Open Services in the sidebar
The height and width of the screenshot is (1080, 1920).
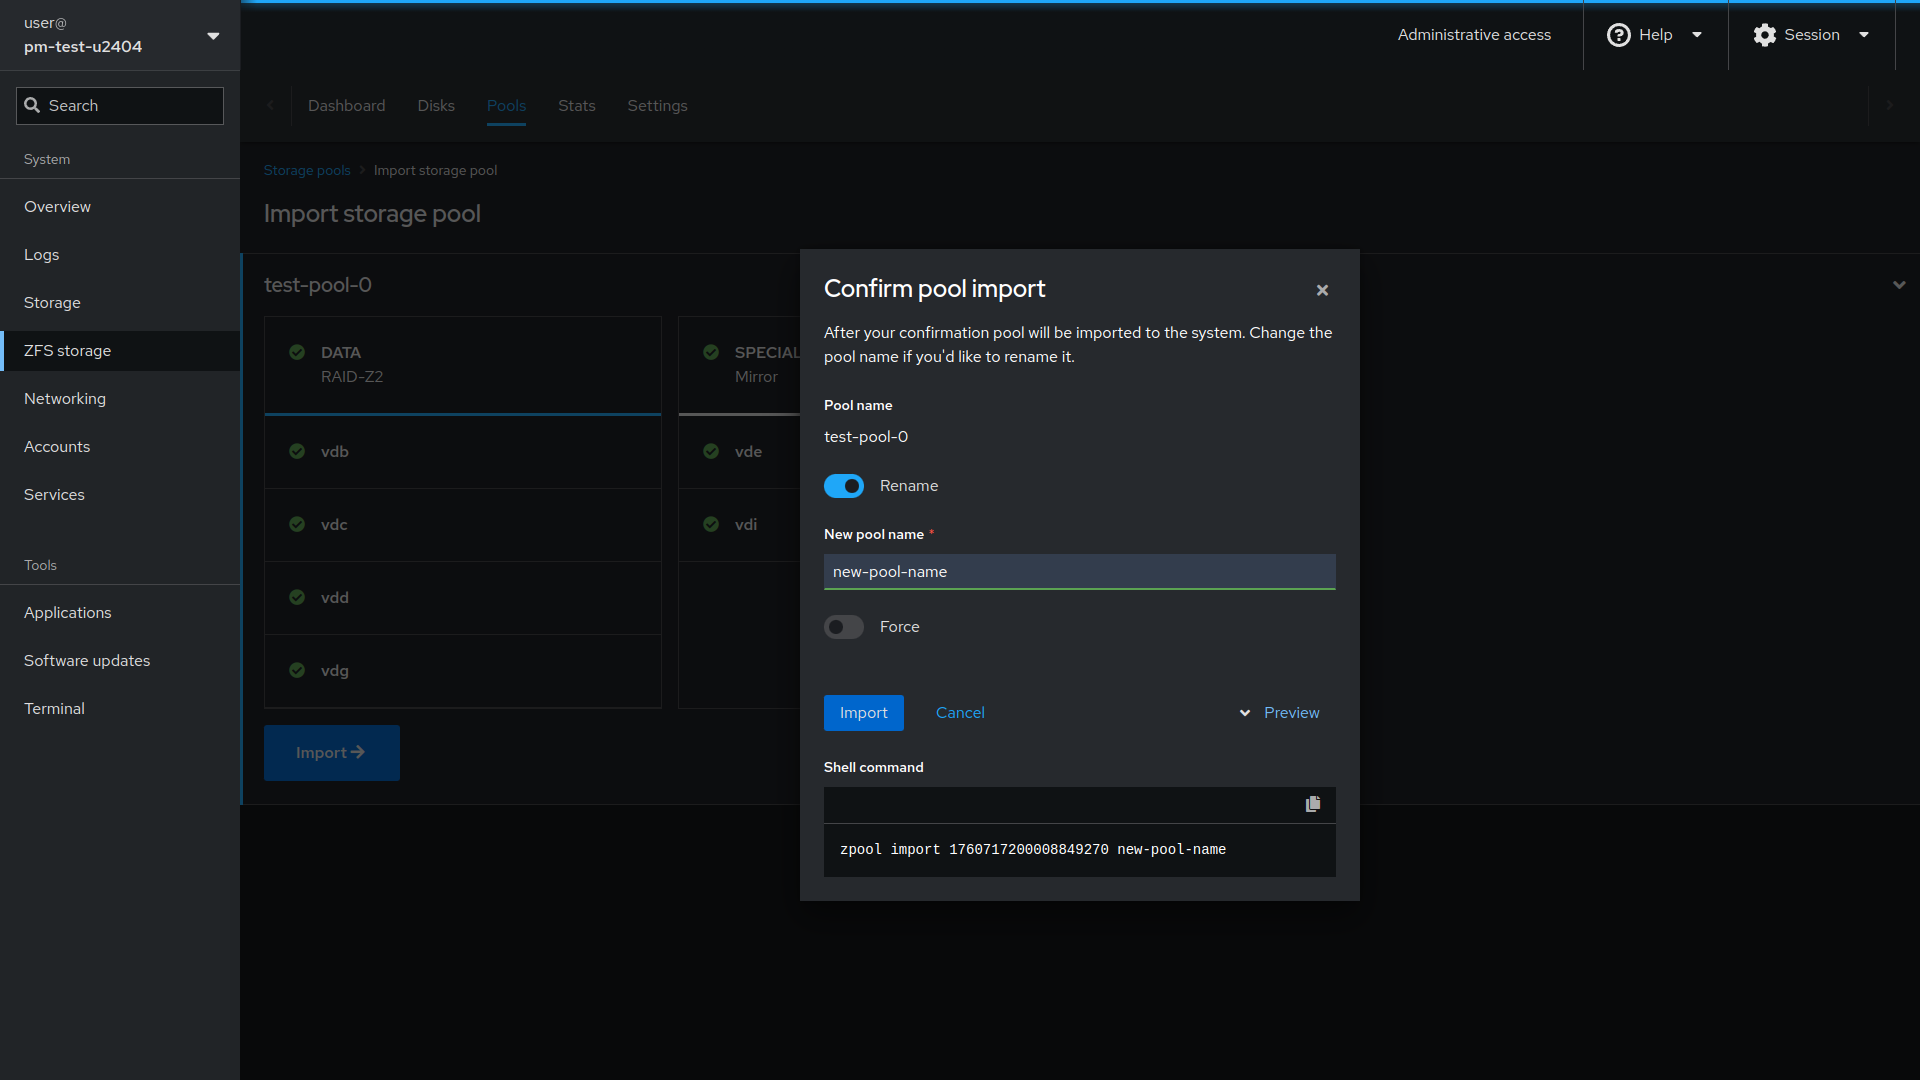click(x=120, y=495)
